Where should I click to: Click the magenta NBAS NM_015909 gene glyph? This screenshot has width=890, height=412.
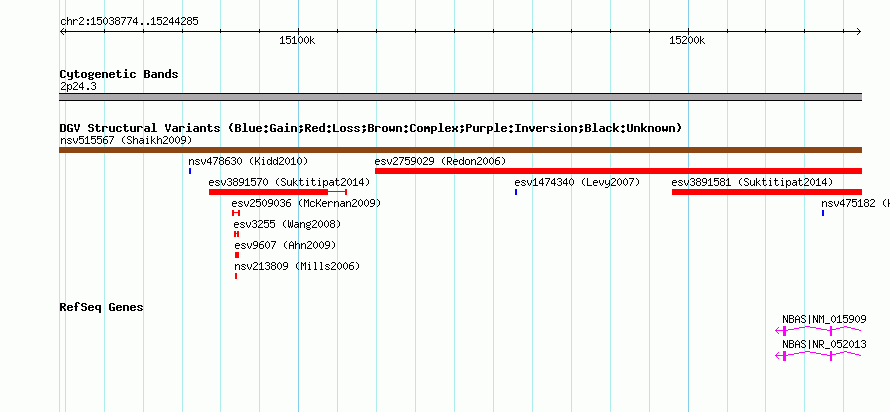818,330
